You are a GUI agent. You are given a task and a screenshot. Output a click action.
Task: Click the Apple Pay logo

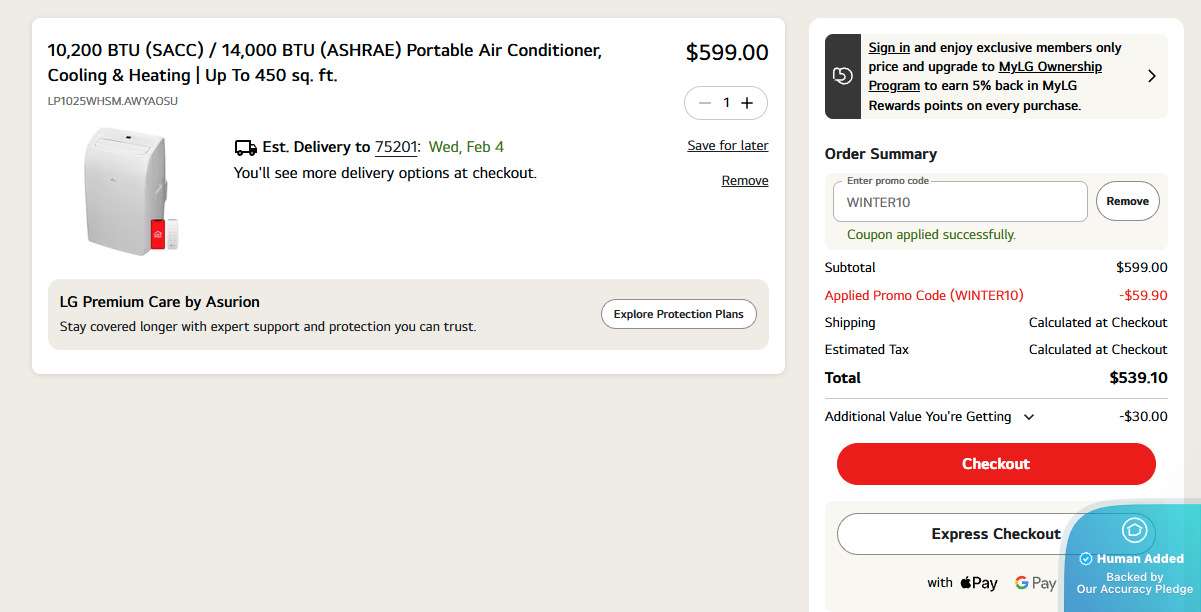(979, 583)
